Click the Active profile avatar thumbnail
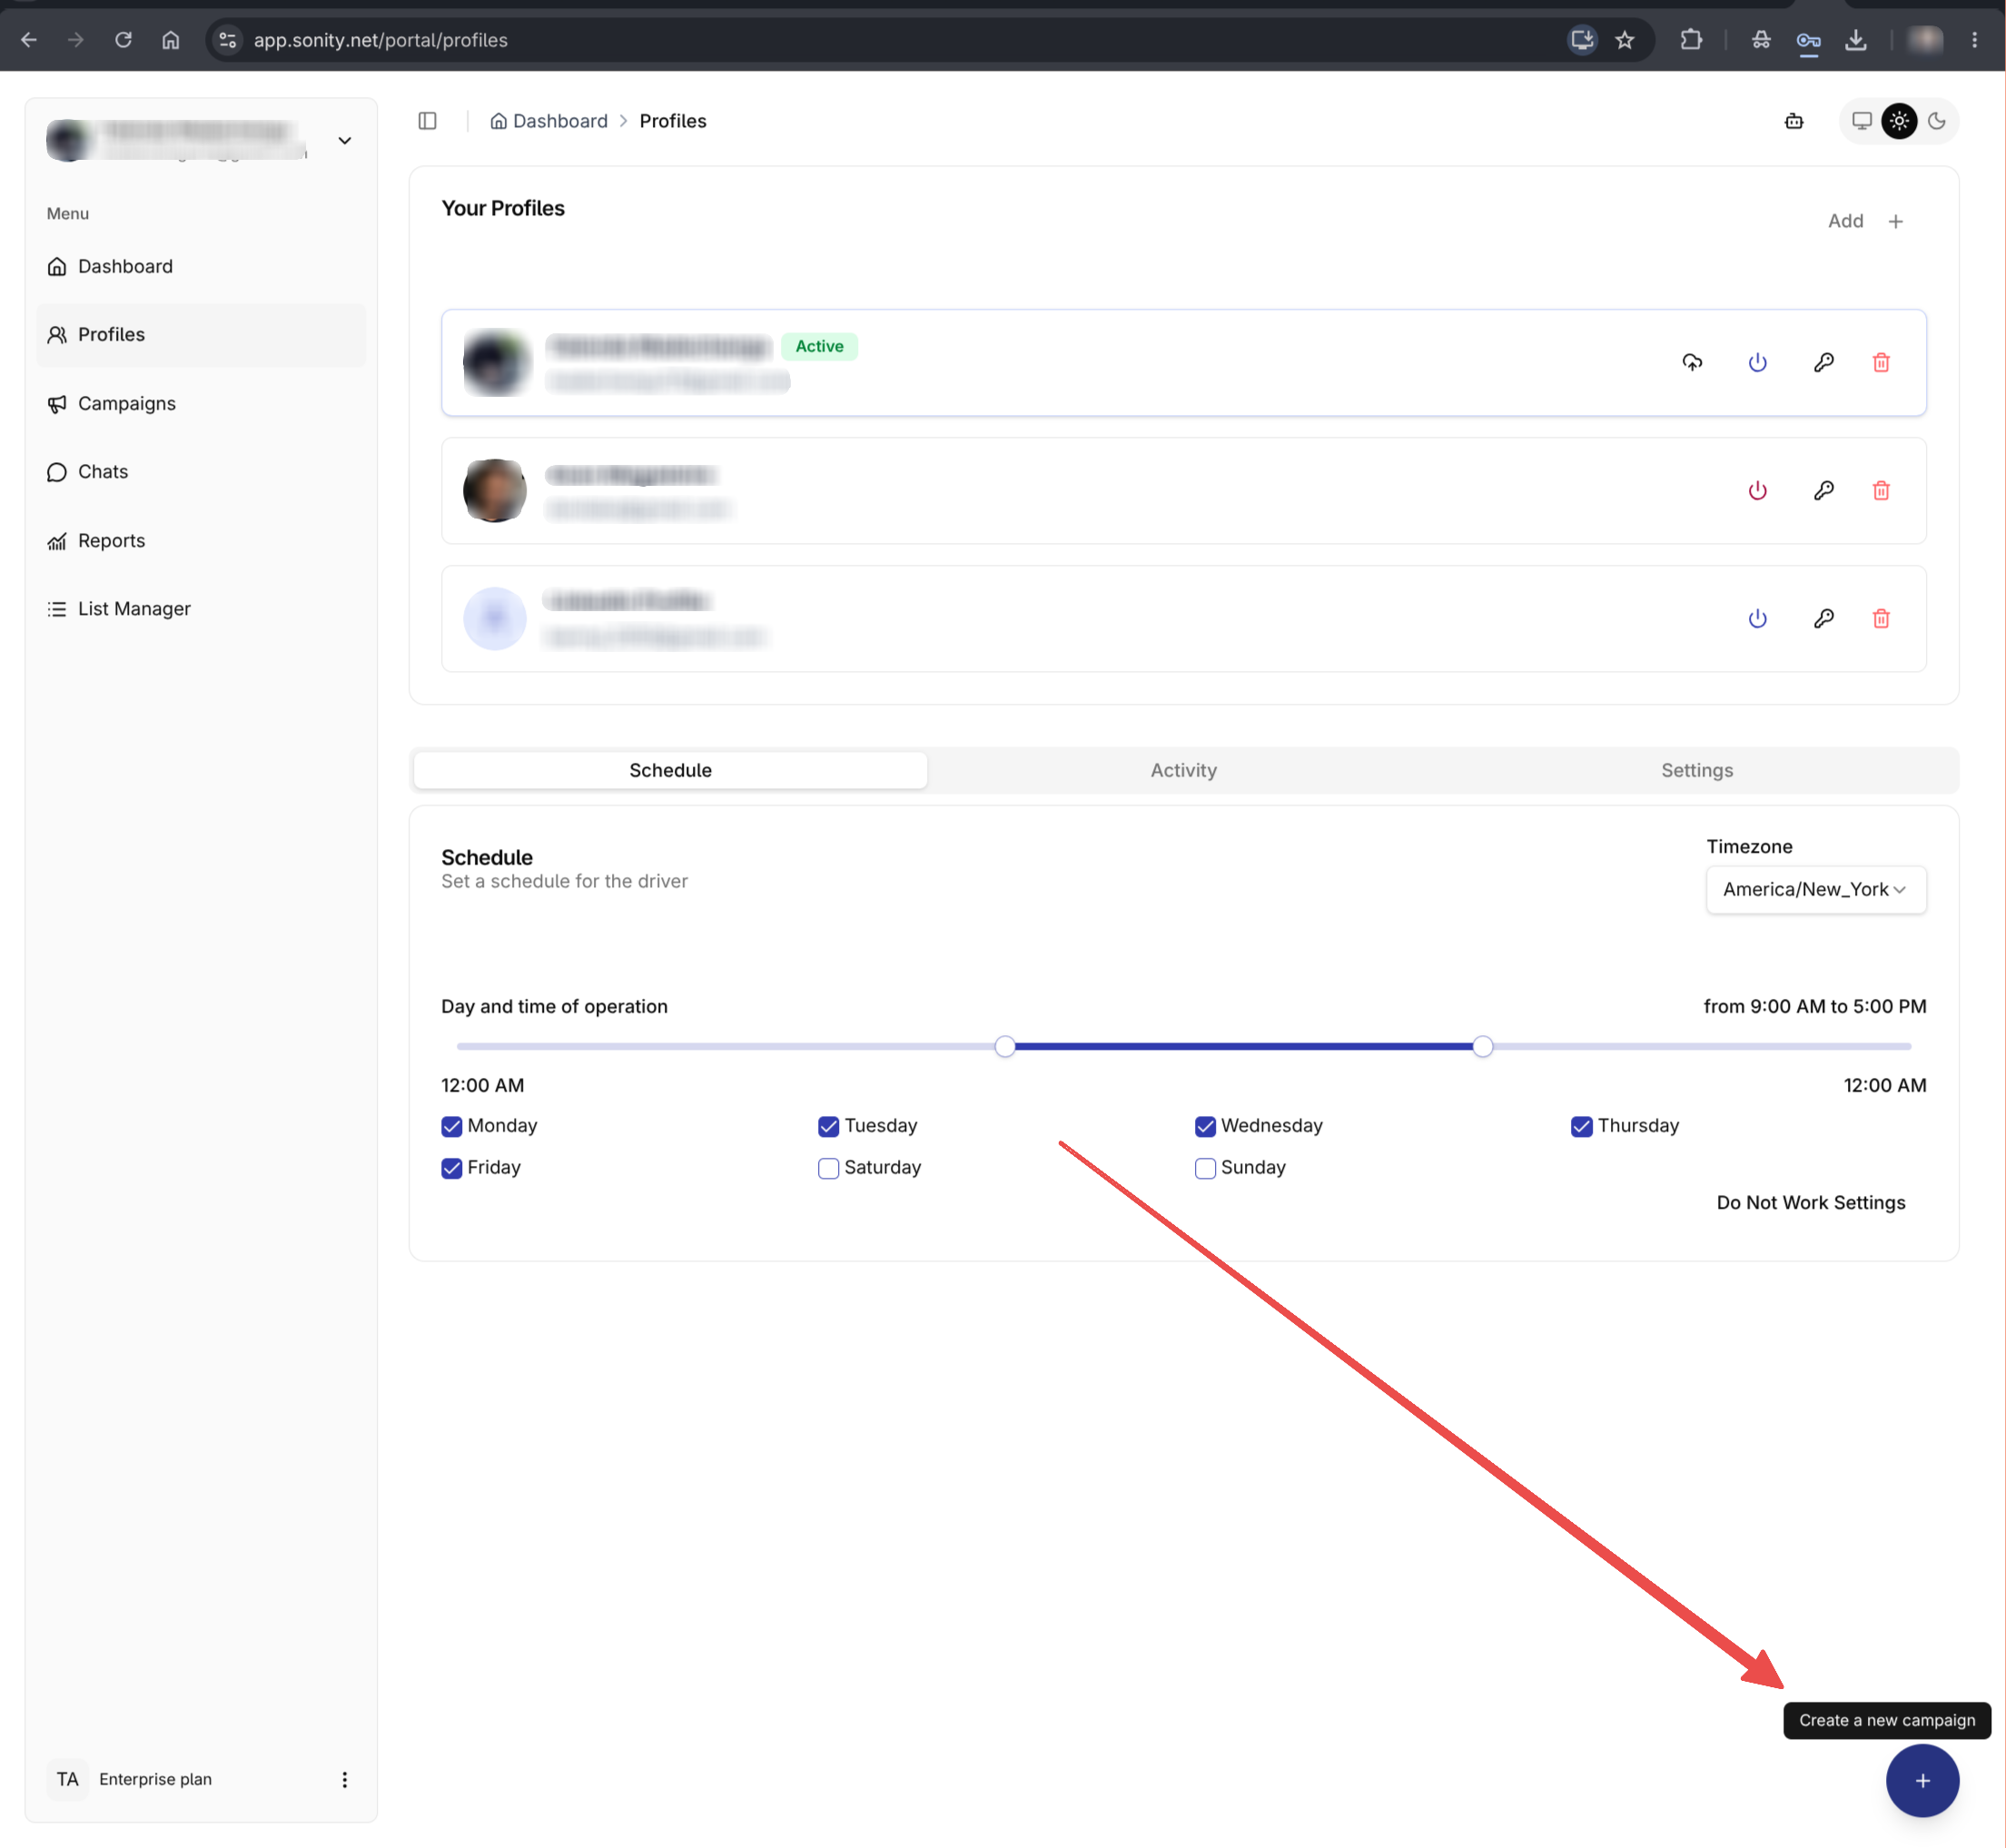Viewport: 2006px width, 1848px height. pyautogui.click(x=495, y=362)
